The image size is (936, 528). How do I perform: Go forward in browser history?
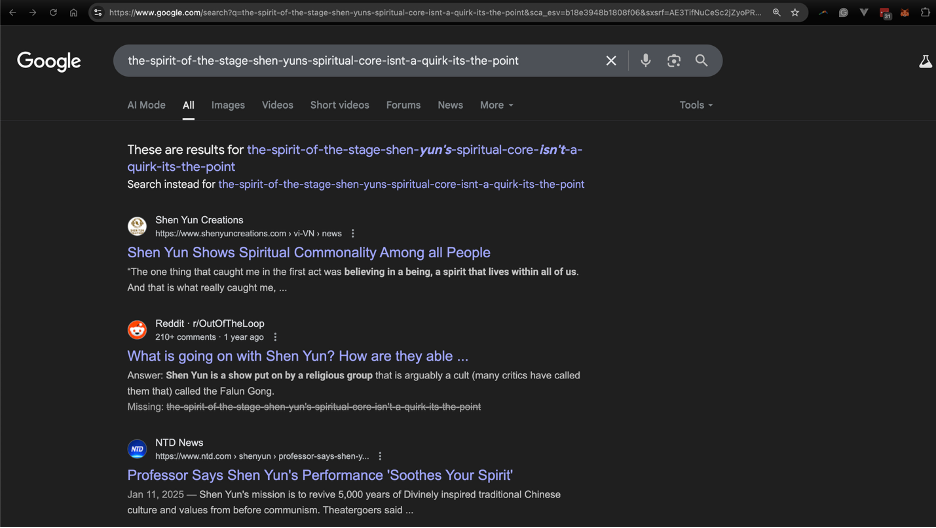click(x=33, y=12)
